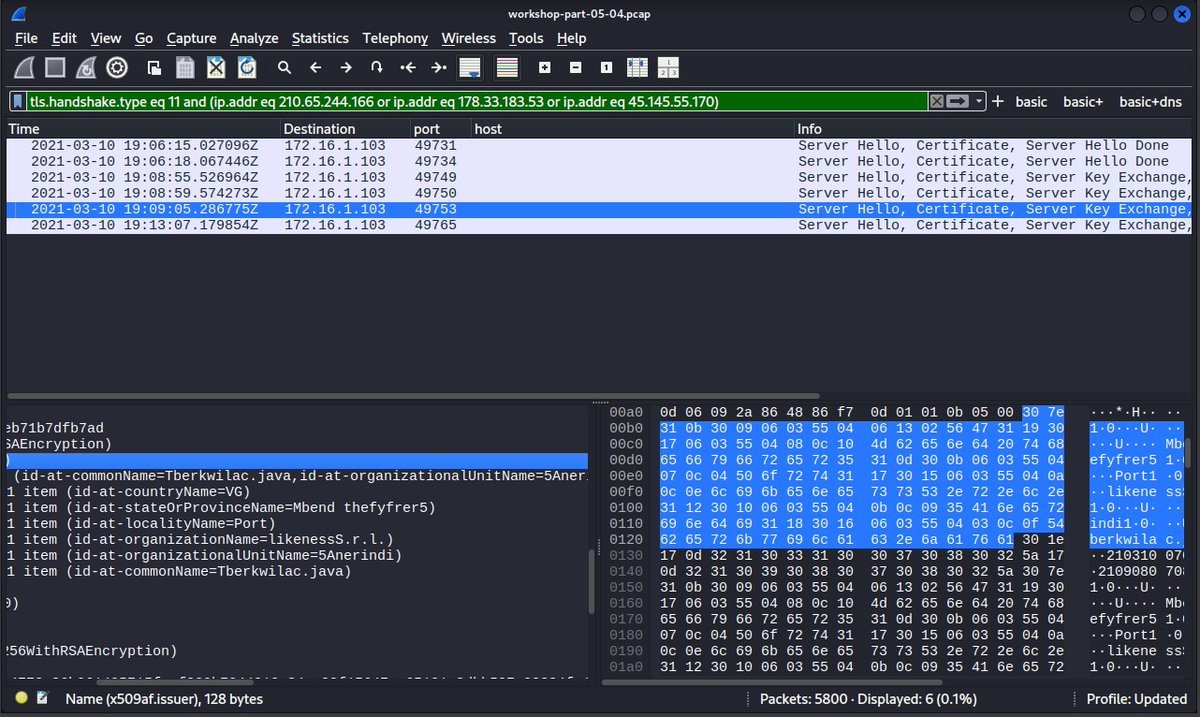Select the id-at-stateOrProvinceName item
Screen dimensions: 1200x717
(x=297, y=508)
